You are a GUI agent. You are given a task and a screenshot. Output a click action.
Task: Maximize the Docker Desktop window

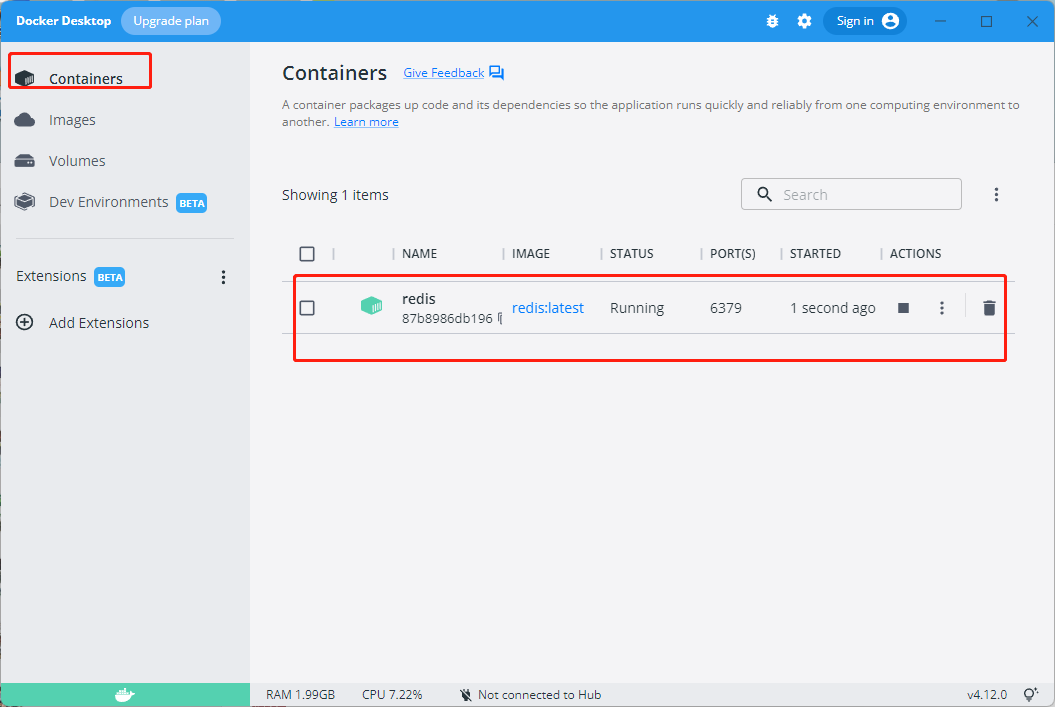(x=986, y=22)
